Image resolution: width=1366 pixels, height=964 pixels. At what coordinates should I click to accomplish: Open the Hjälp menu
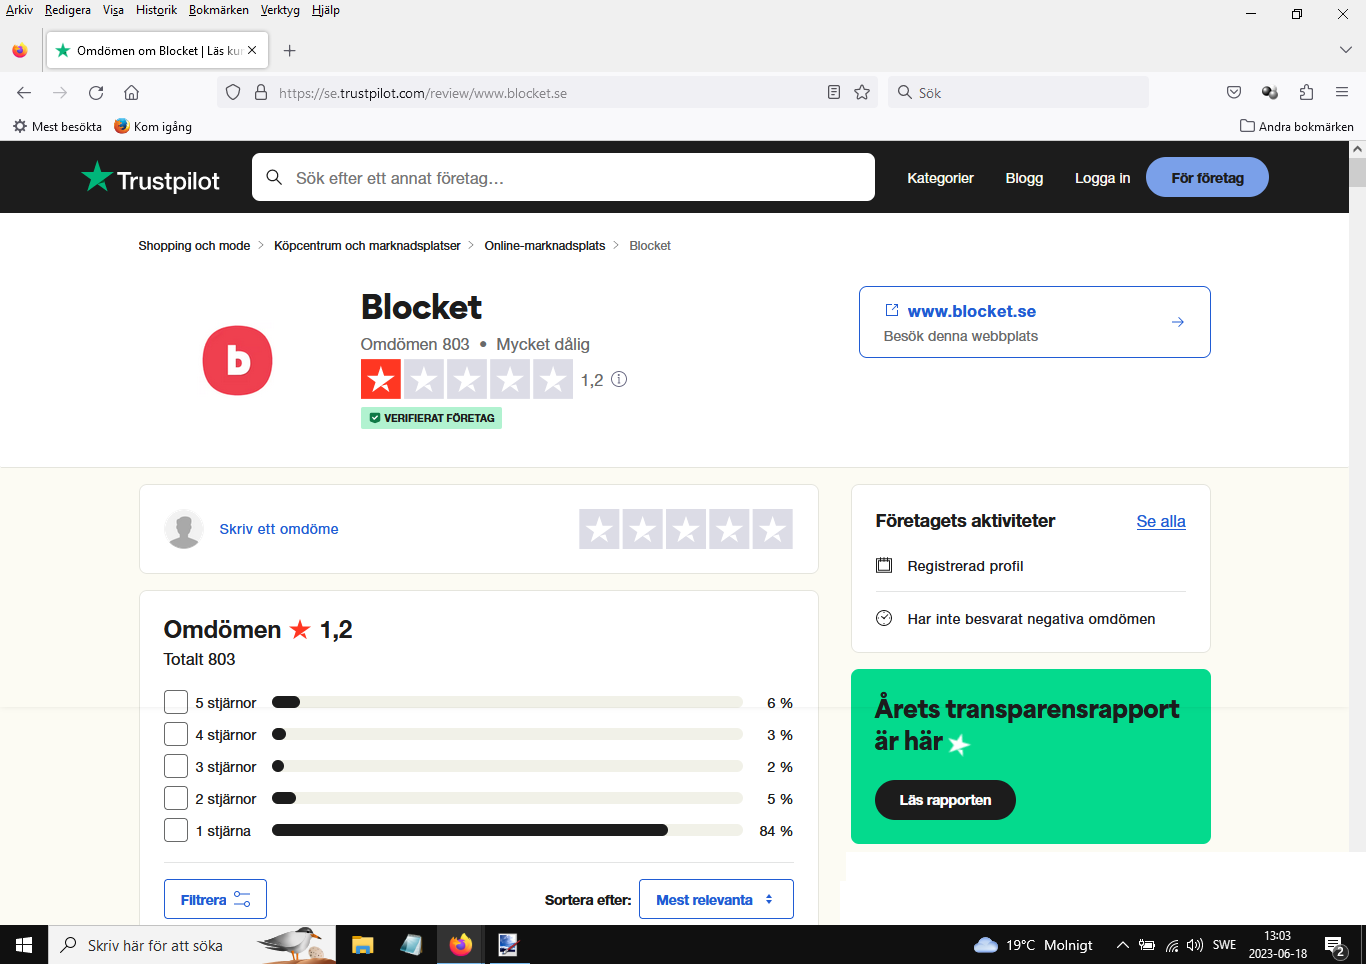pos(326,10)
